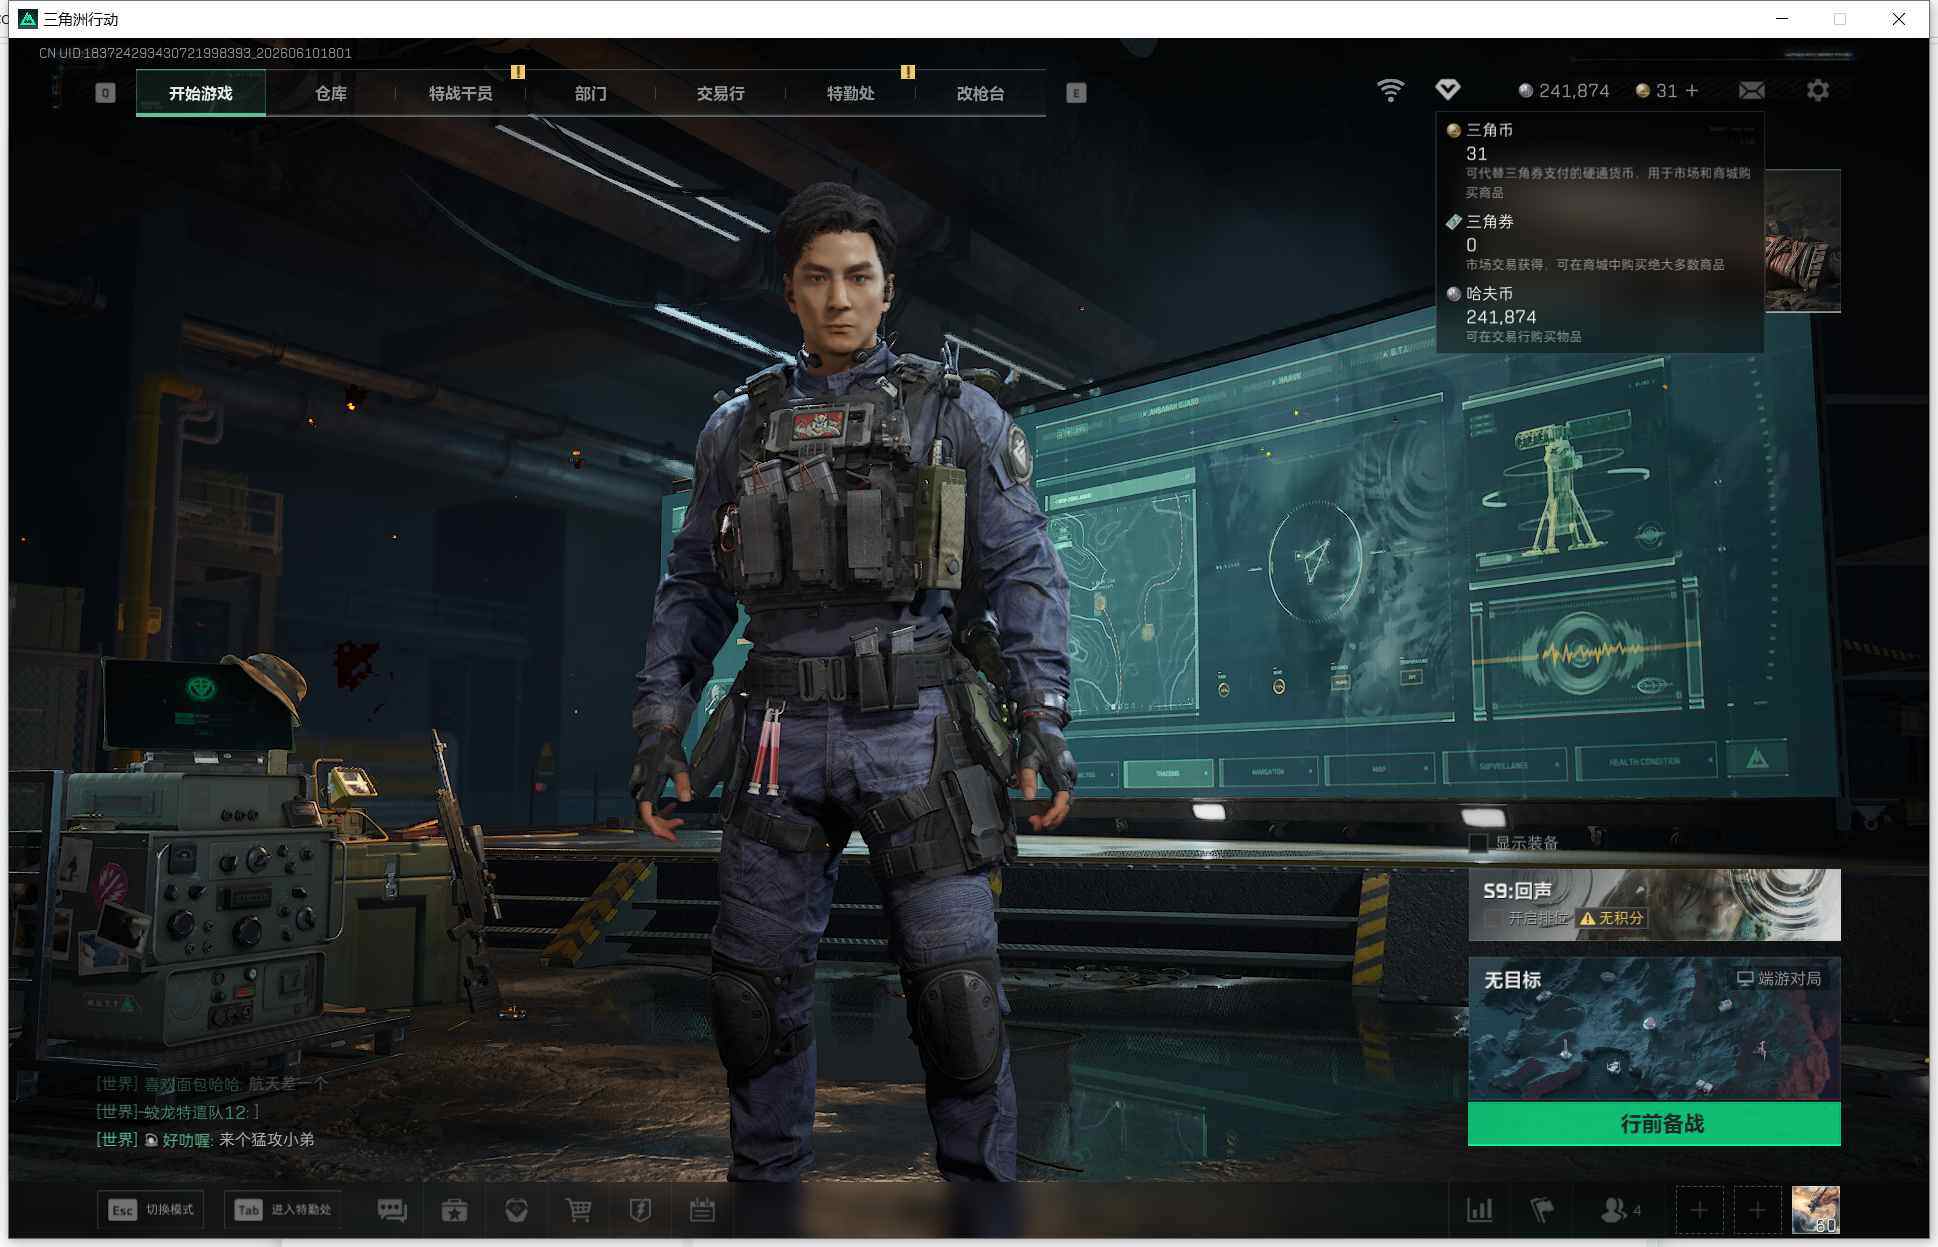Click the first empty teammate invite slot
The width and height of the screenshot is (1938, 1247).
(1699, 1210)
